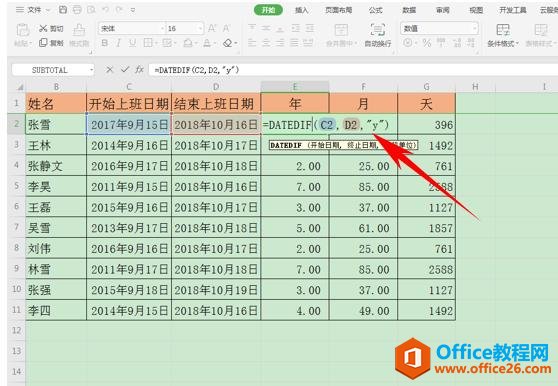Toggle Italic formatting button
The image size is (558, 386).
coord(119,43)
